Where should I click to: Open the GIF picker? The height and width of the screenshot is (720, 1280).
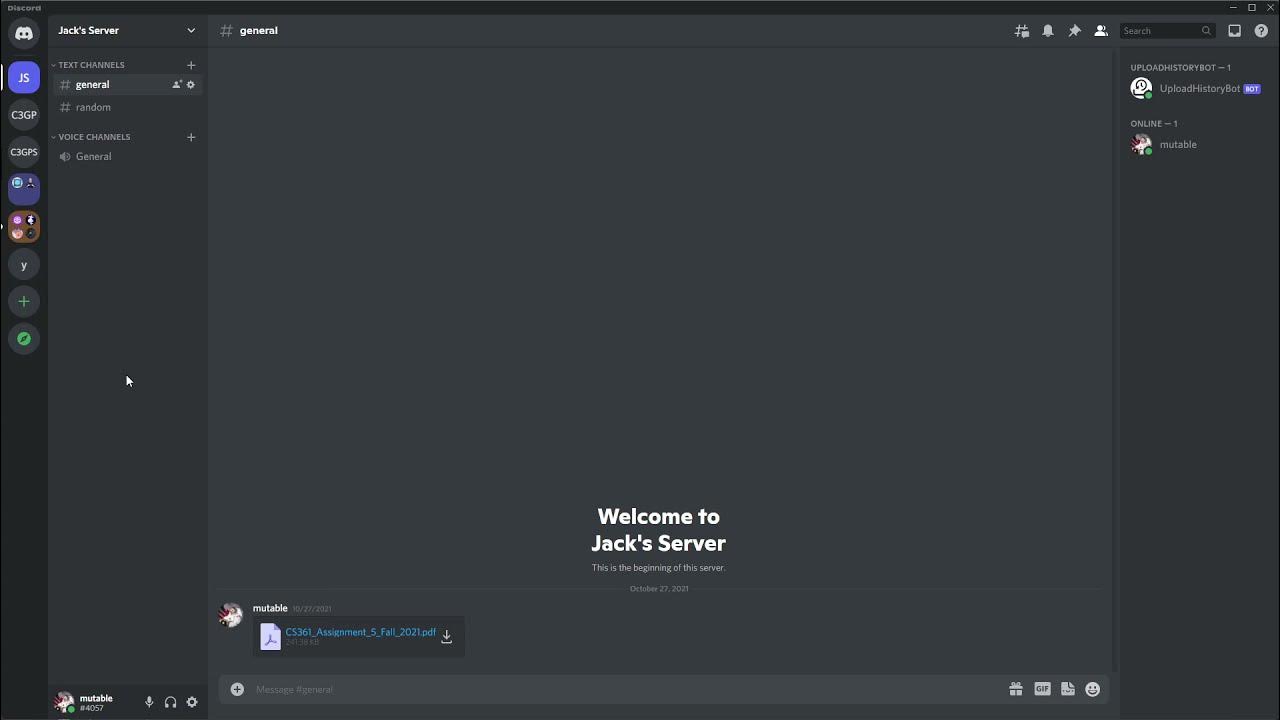pyautogui.click(x=1042, y=689)
